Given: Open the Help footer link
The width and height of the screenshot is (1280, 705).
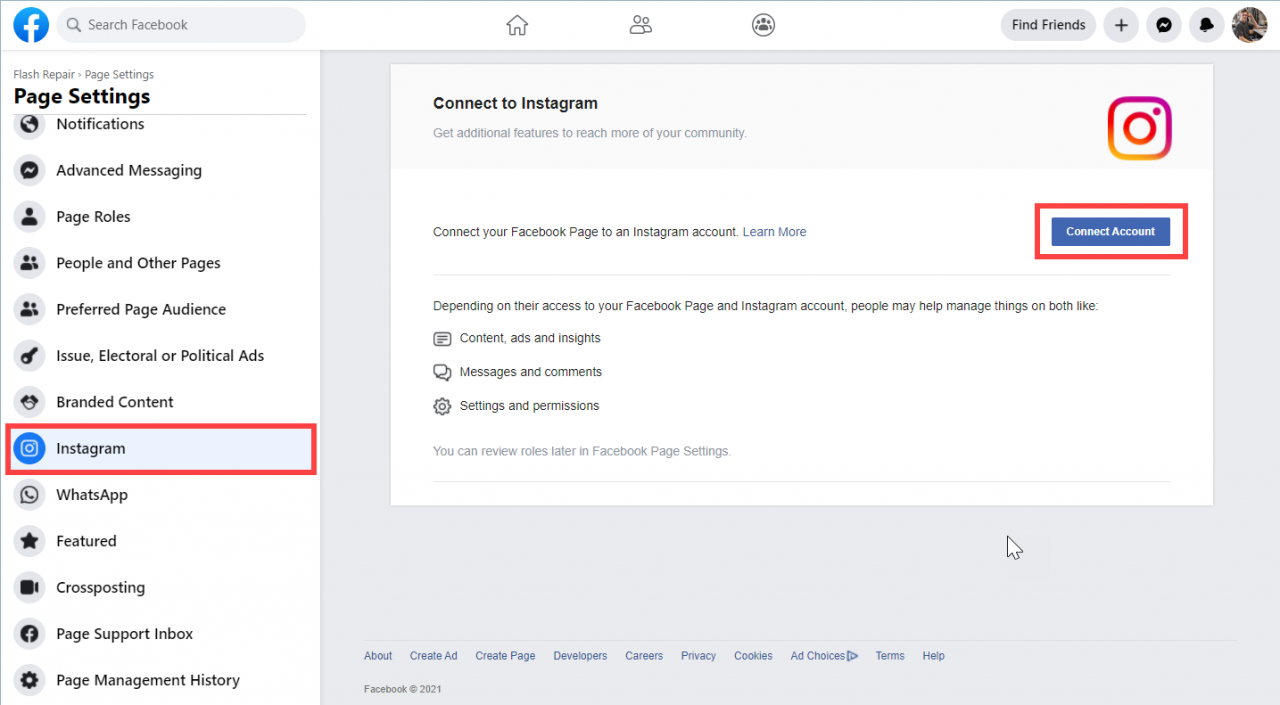Looking at the screenshot, I should coord(933,656).
